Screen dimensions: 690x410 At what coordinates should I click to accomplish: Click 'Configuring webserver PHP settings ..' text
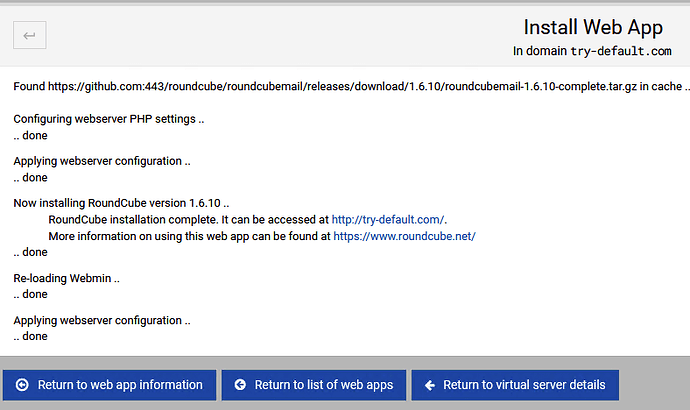click(109, 119)
